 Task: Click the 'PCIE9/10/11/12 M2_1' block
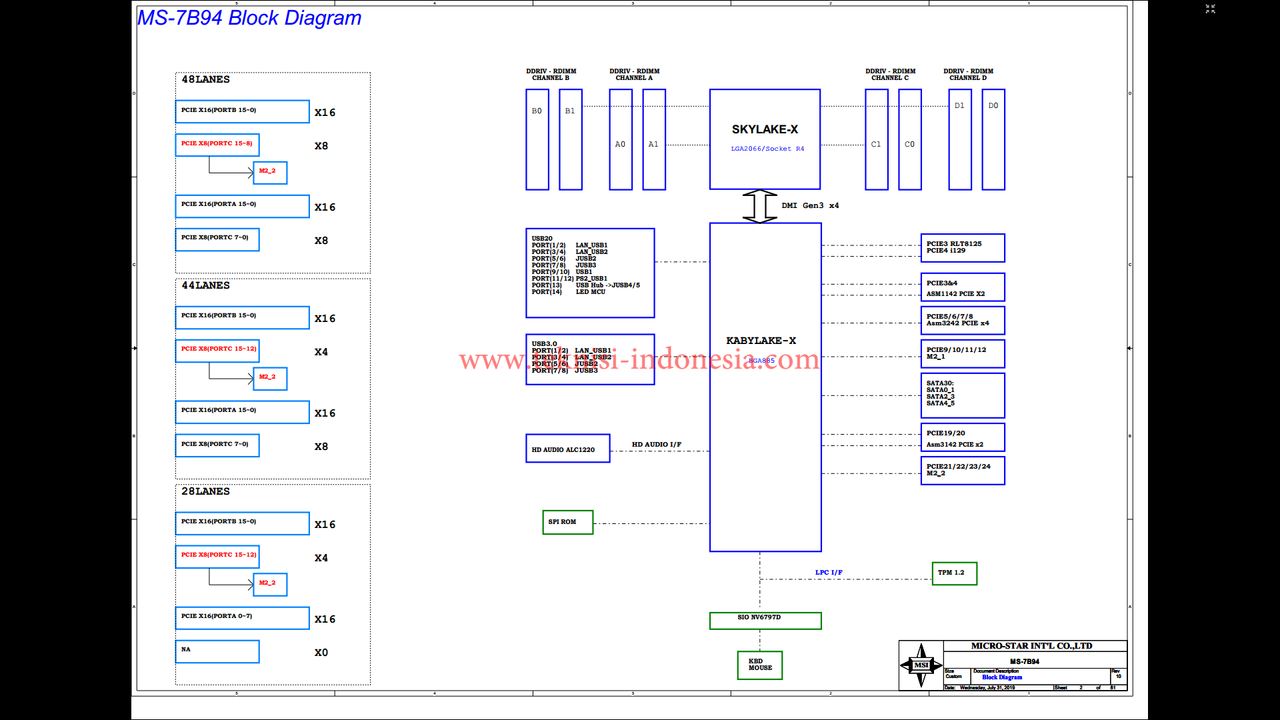coord(963,353)
